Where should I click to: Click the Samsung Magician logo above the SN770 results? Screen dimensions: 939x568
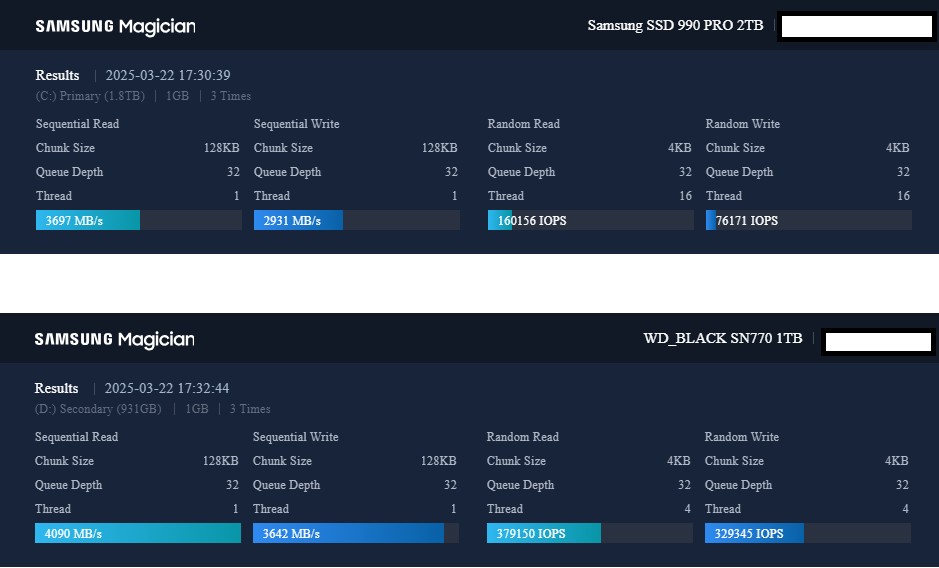tap(114, 340)
